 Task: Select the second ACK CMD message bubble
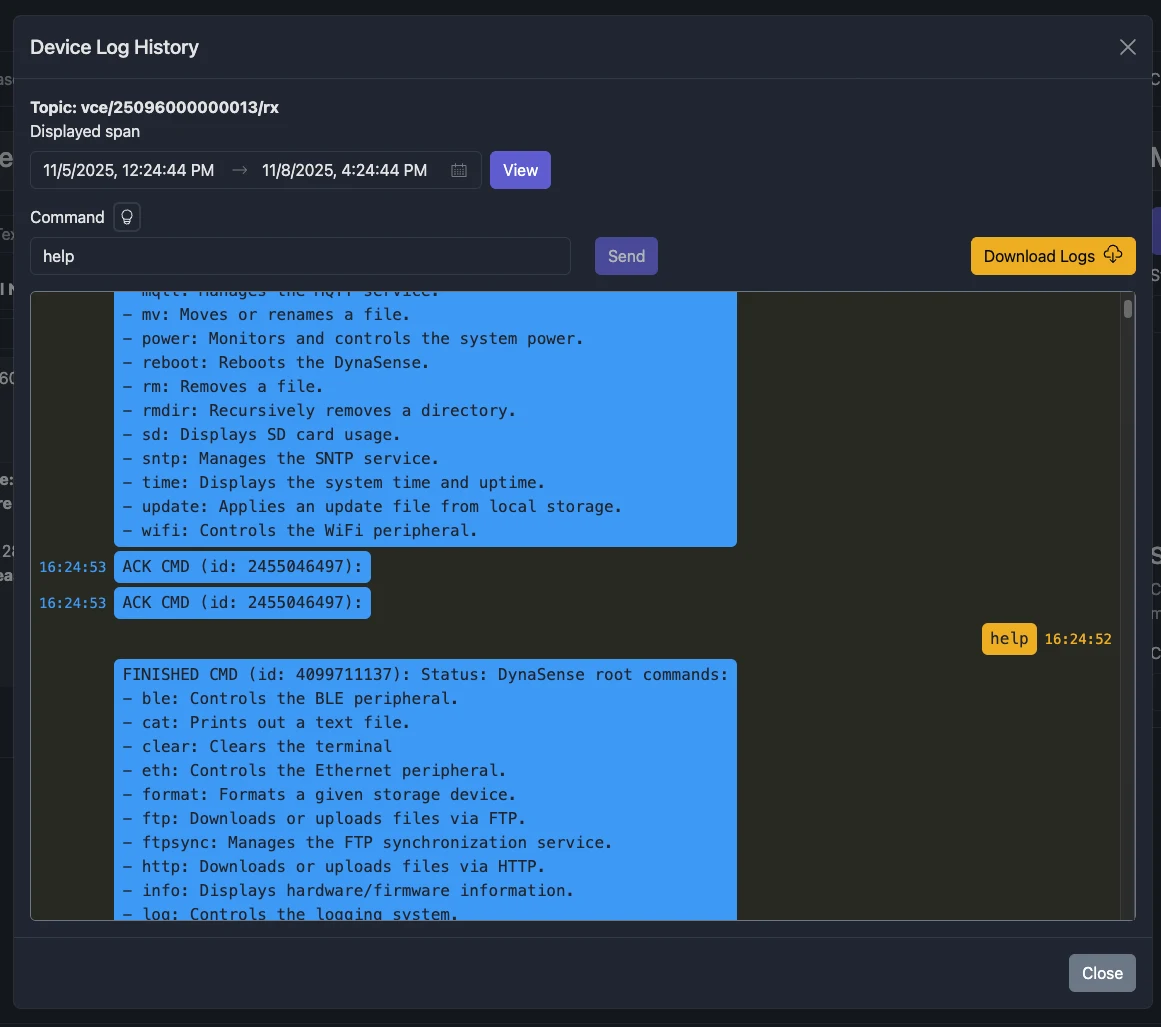point(242,602)
